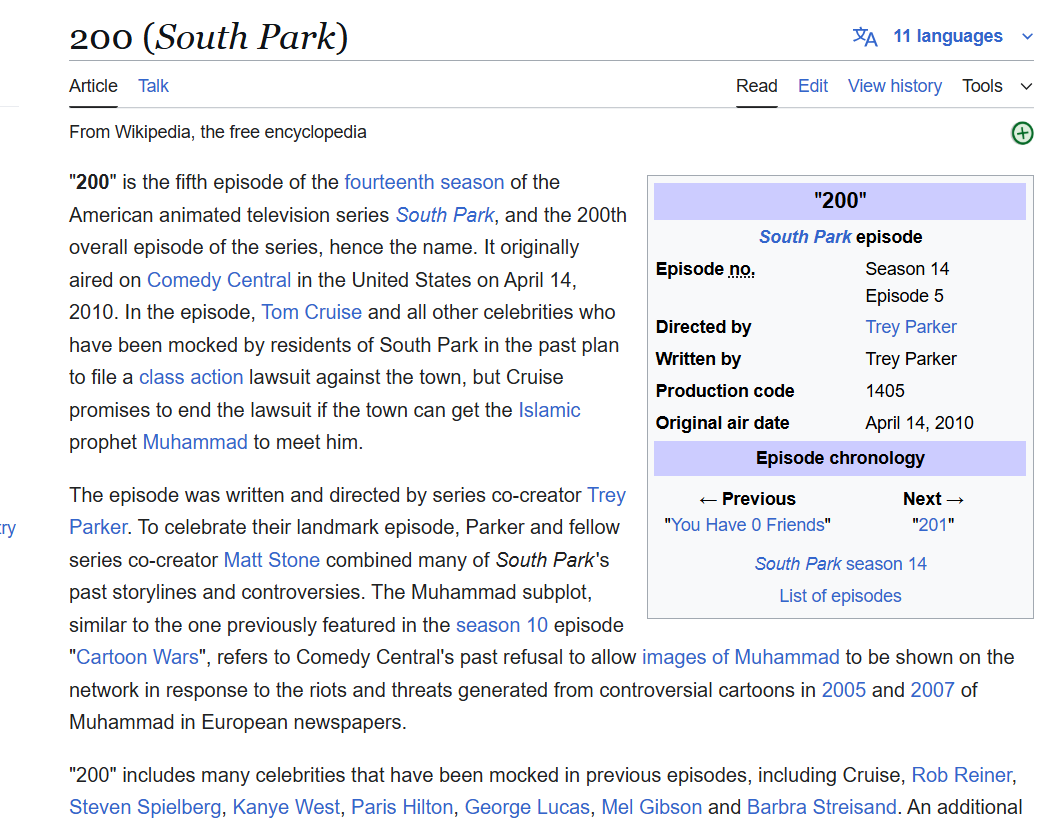This screenshot has height=818, width=1041.
Task: Open the View history tab
Action: (894, 86)
